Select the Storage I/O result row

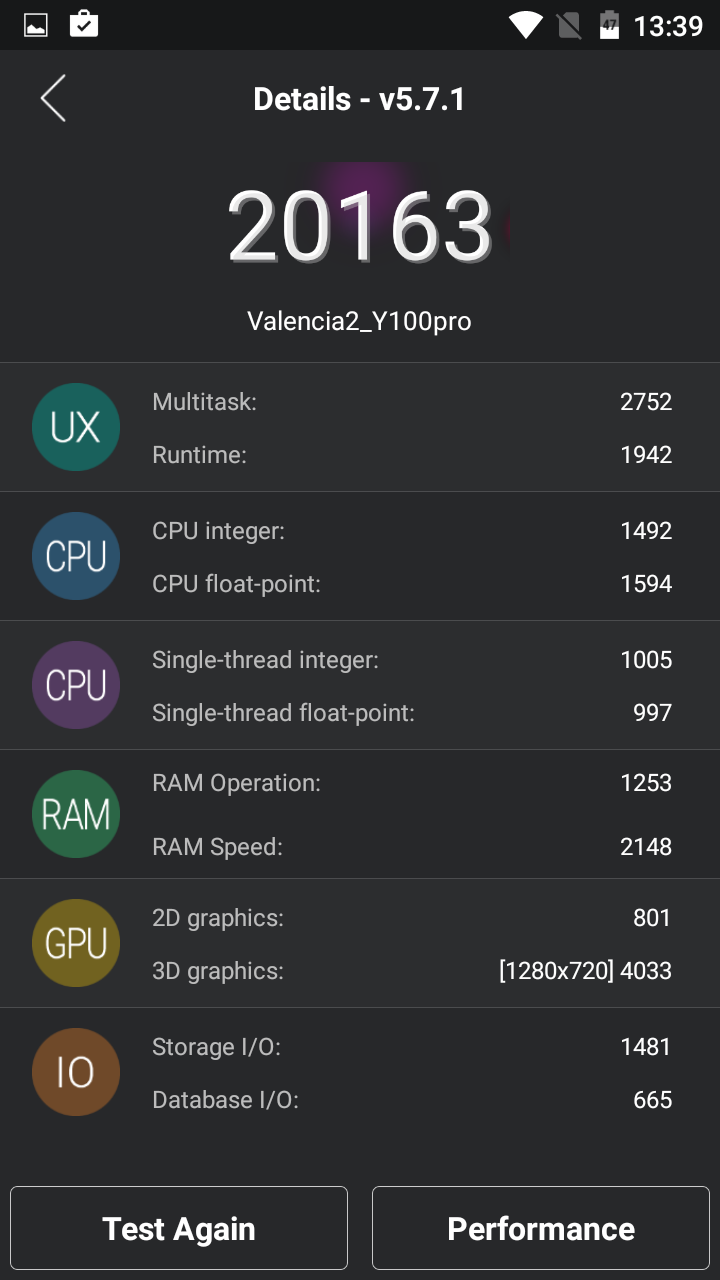coord(411,1047)
